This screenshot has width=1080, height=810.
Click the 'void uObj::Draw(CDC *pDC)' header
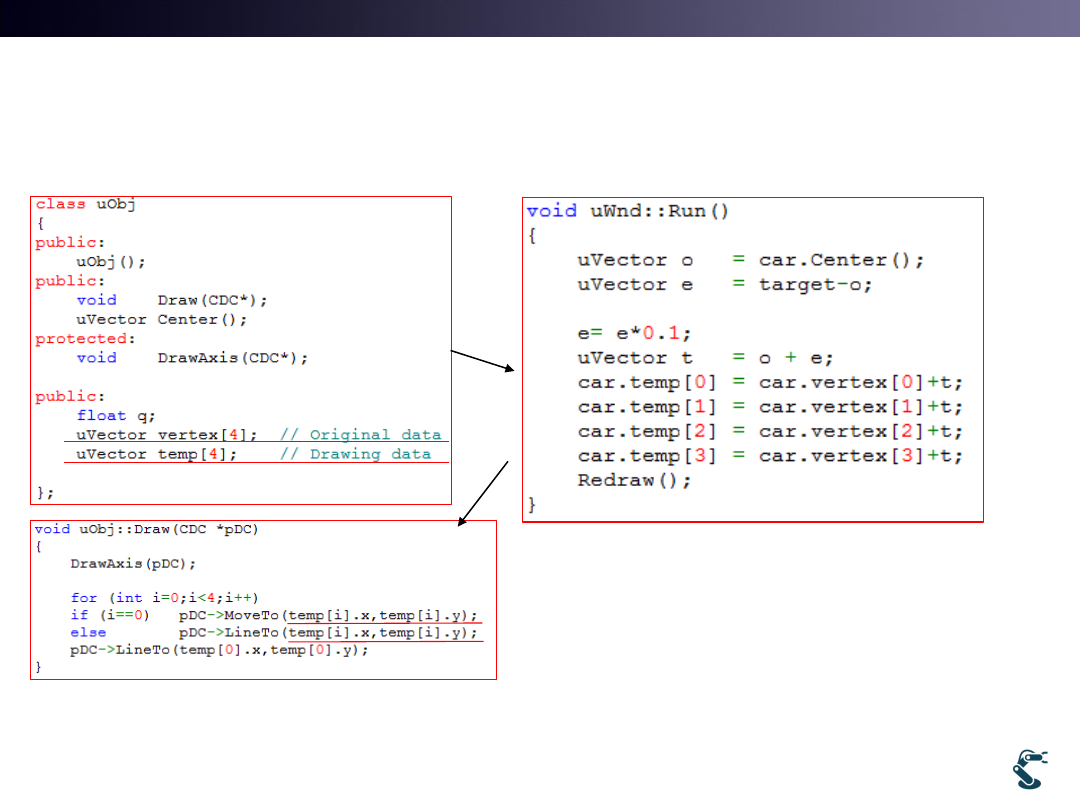(x=146, y=529)
